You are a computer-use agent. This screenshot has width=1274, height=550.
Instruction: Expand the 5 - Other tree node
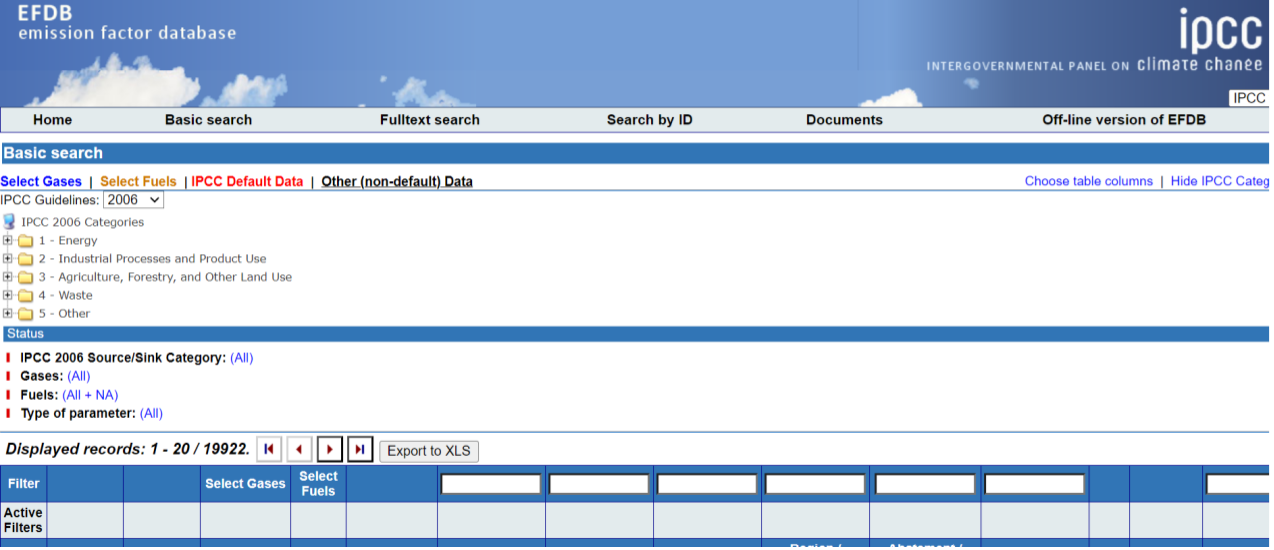coord(8,313)
